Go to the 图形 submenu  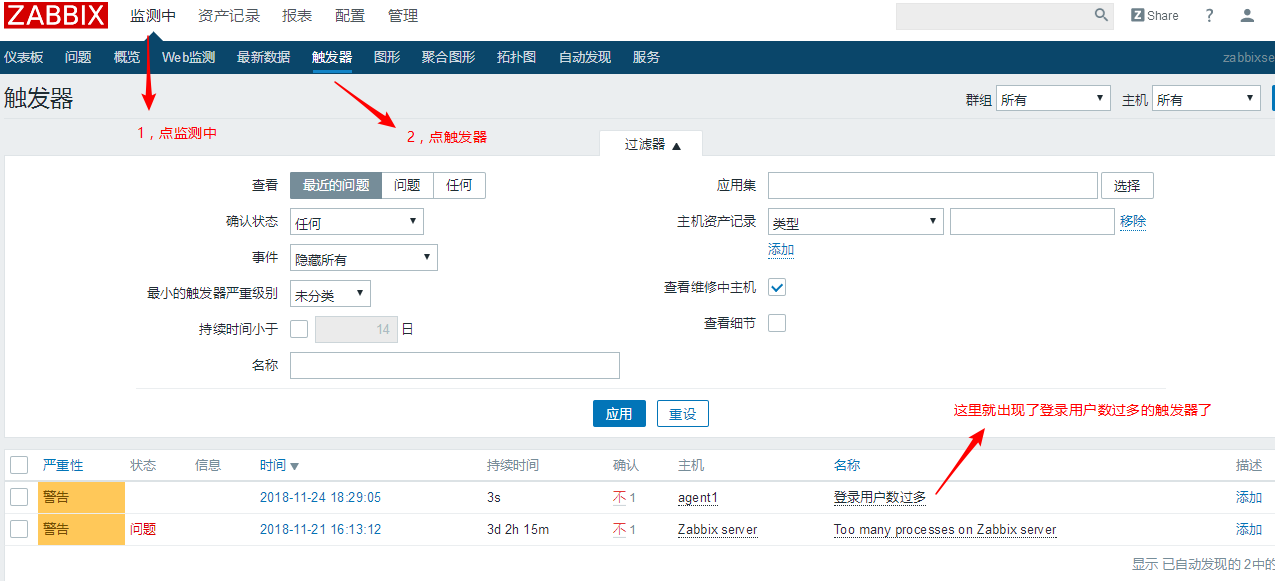(x=387, y=58)
